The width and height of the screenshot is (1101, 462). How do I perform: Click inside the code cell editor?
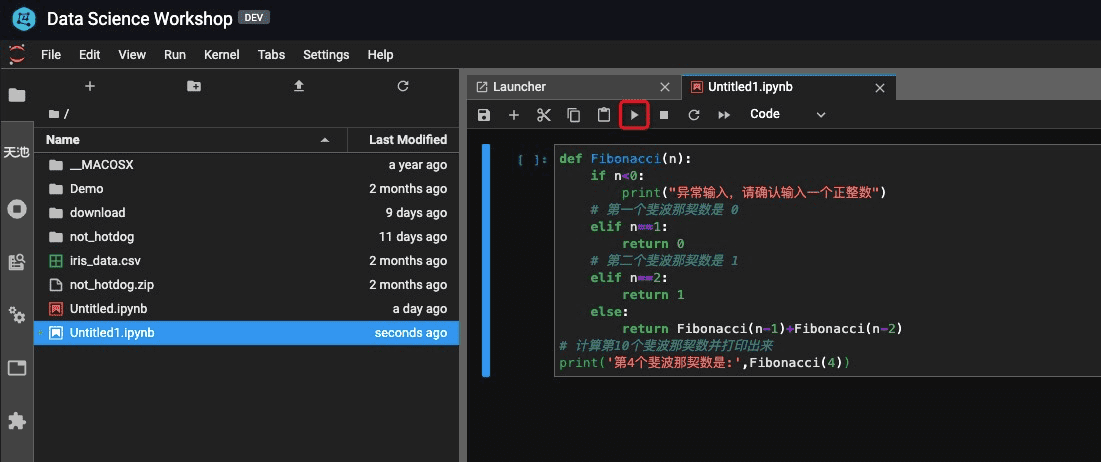(x=827, y=261)
